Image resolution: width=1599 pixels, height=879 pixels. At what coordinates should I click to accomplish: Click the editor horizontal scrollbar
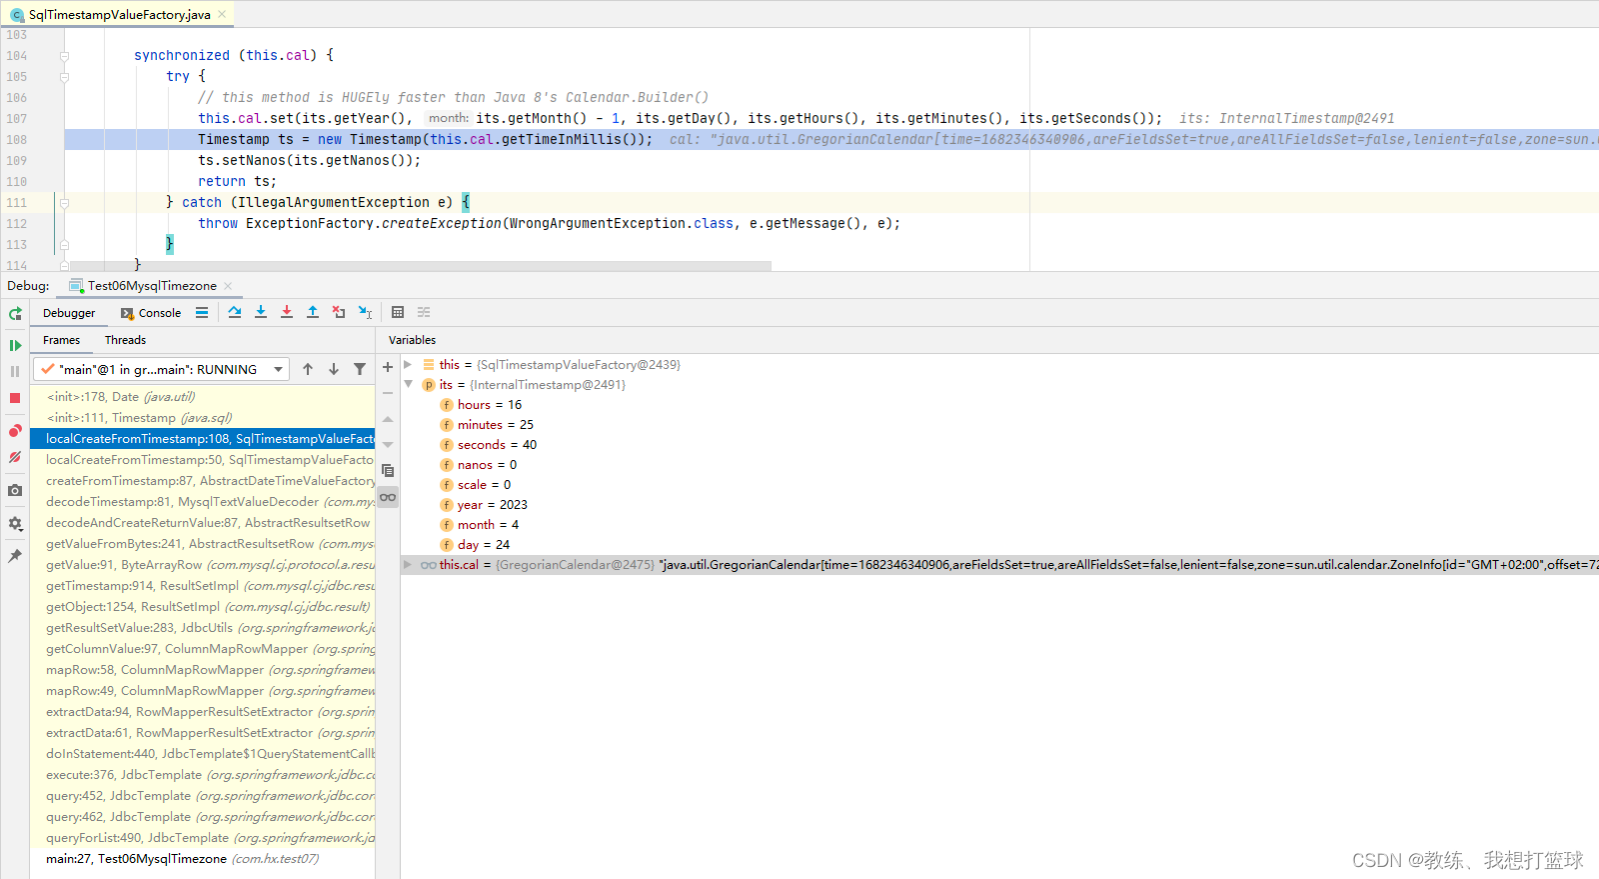coord(420,266)
